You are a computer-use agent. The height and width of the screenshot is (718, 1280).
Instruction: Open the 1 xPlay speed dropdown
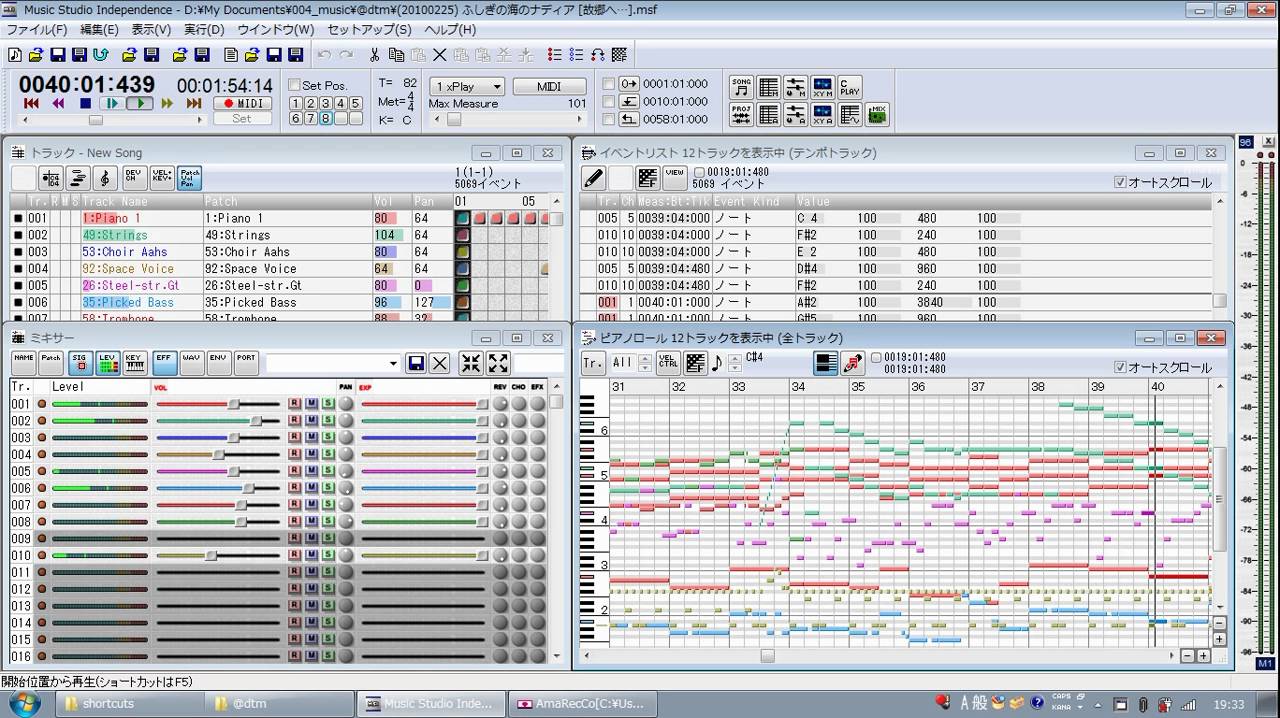click(x=467, y=87)
